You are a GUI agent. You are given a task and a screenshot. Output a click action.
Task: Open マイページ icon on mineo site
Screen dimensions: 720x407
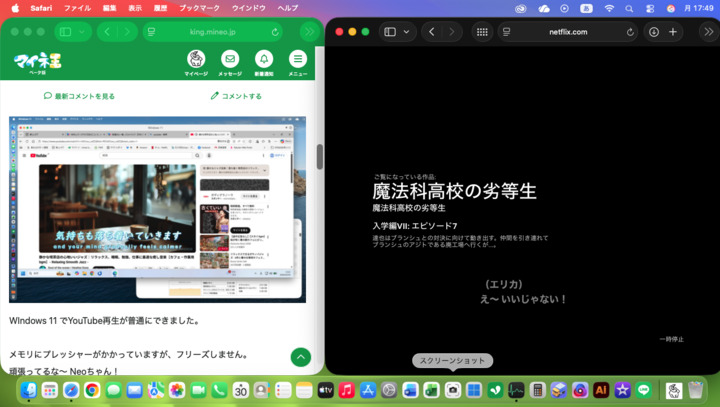tap(196, 63)
